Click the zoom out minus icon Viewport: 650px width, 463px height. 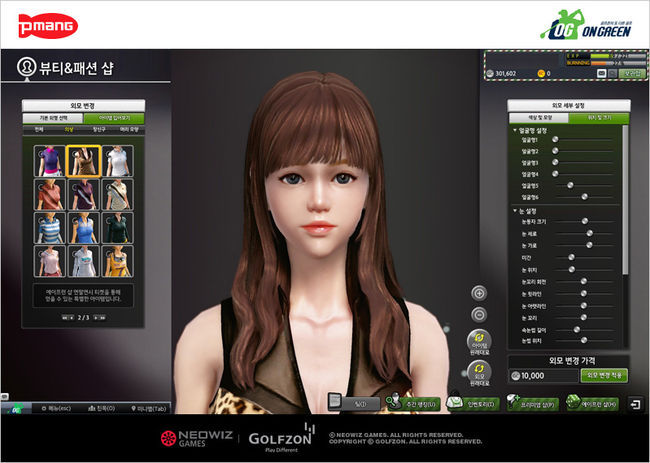pos(479,315)
